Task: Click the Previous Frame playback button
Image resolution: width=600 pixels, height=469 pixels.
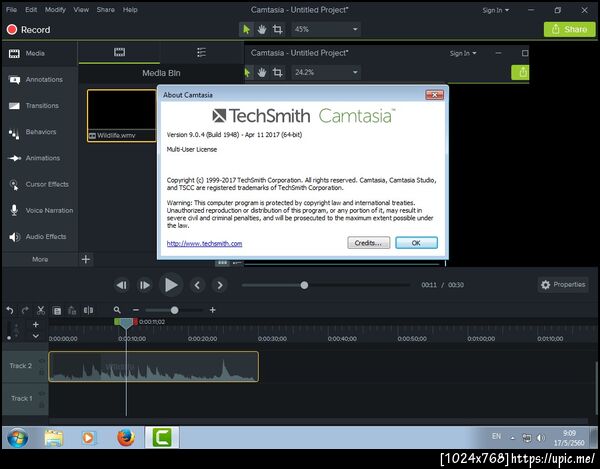Action: tap(122, 285)
